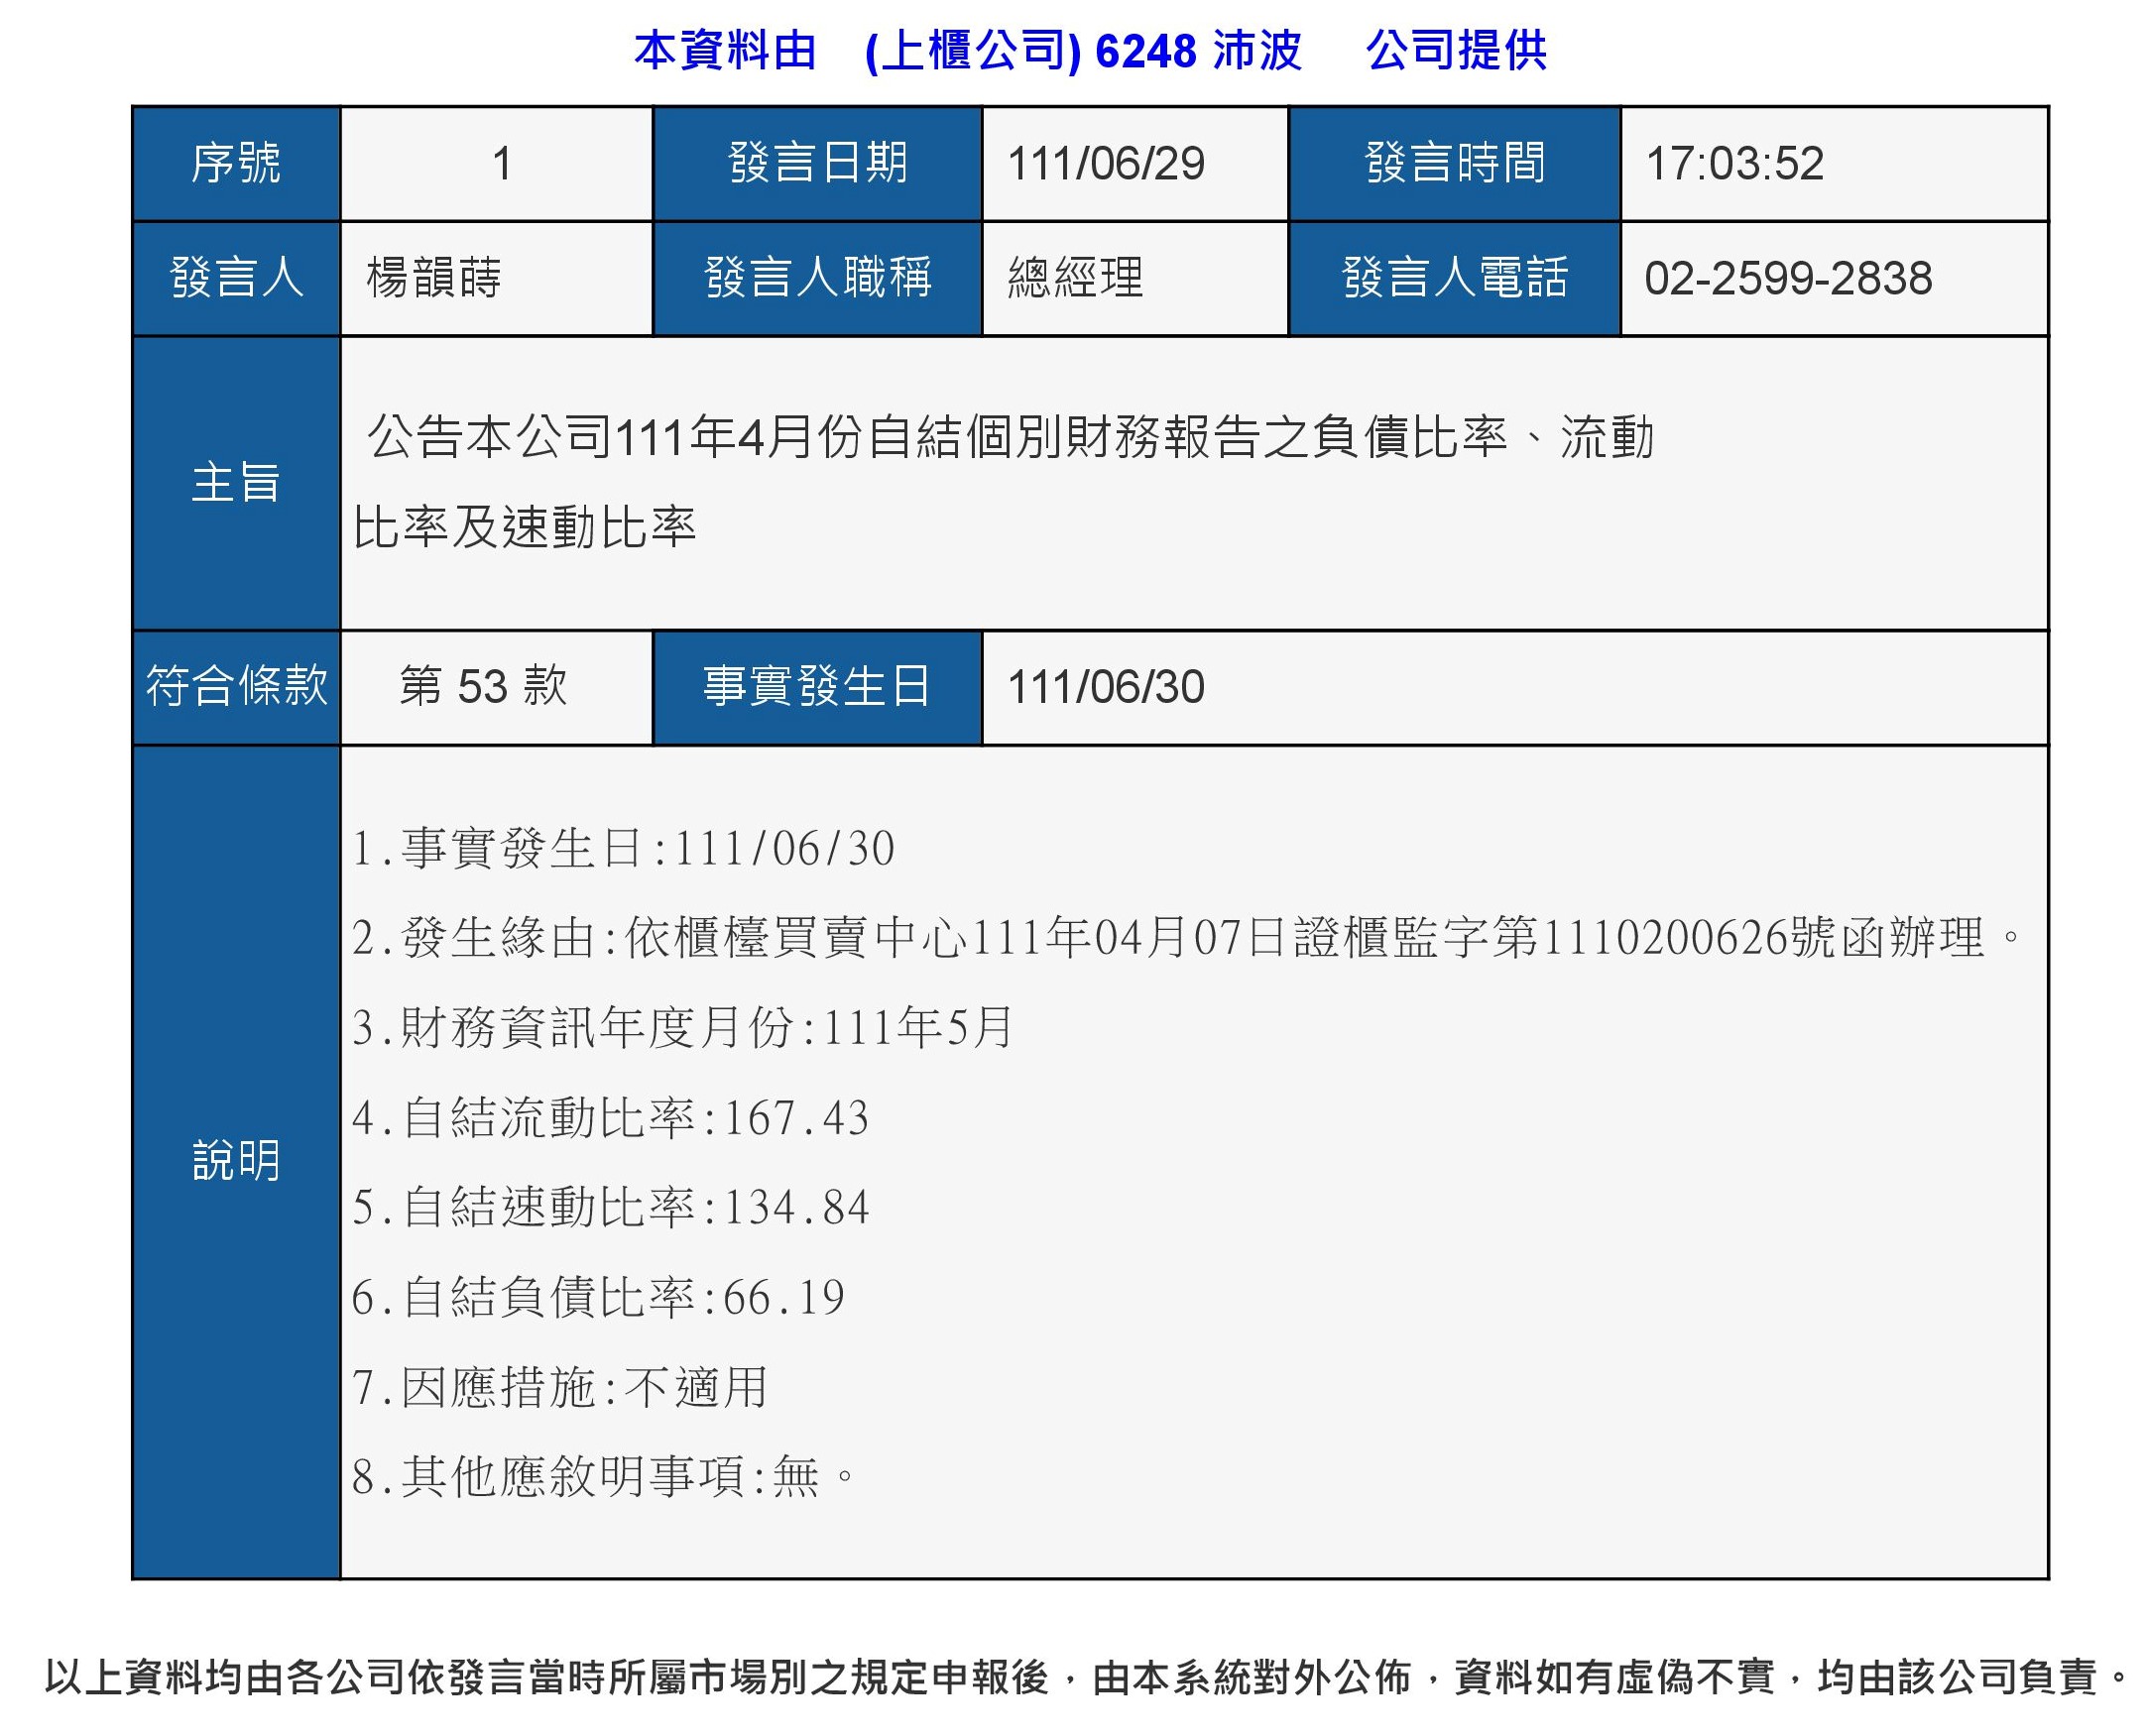Click the '發言日期' header cell
Screen dimensions: 2147x1736
point(817,163)
